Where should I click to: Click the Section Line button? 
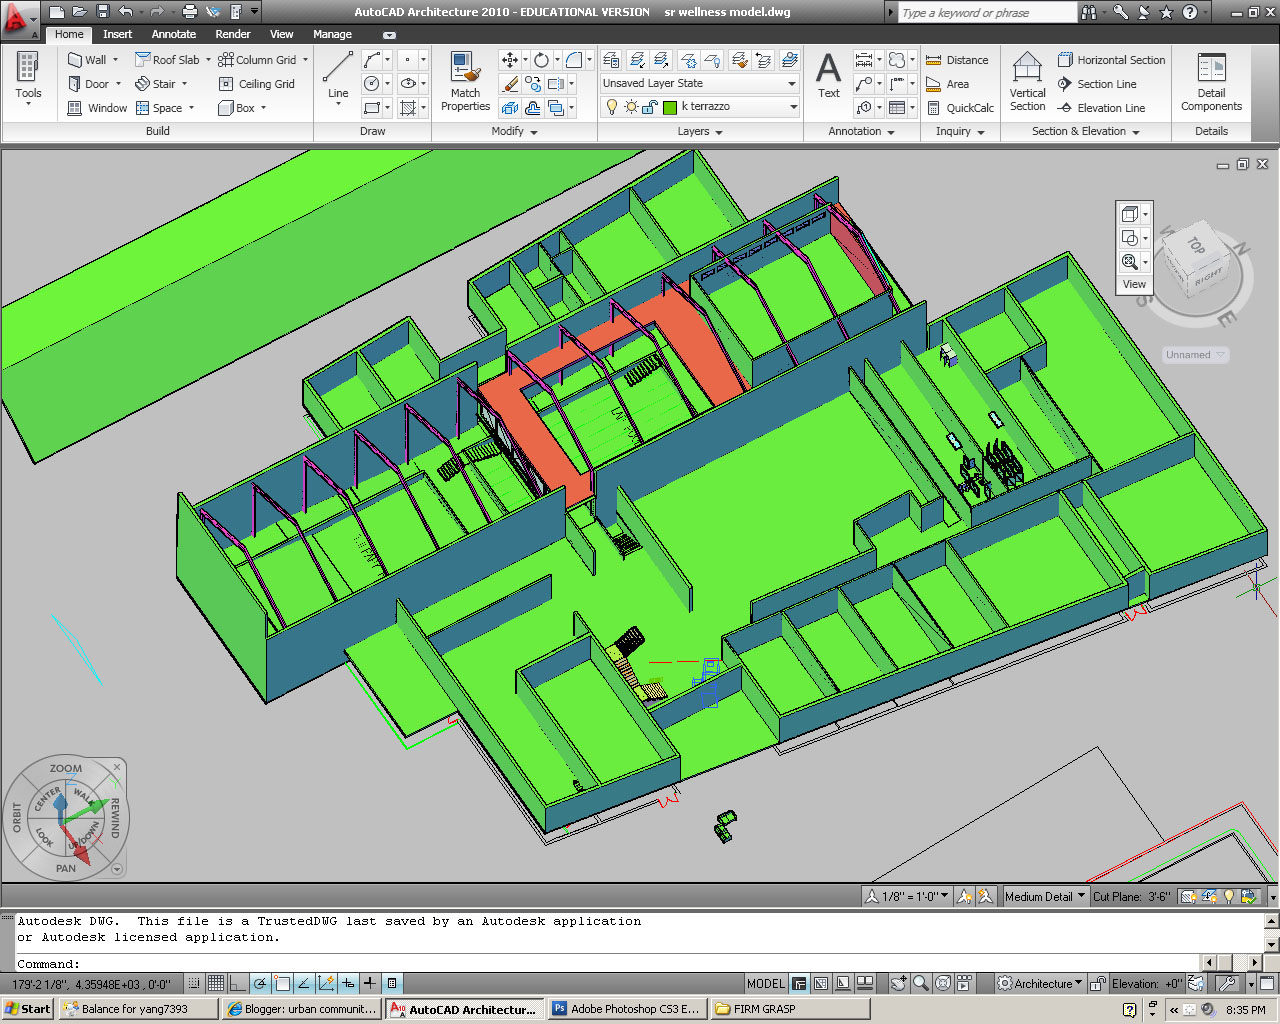point(1097,84)
